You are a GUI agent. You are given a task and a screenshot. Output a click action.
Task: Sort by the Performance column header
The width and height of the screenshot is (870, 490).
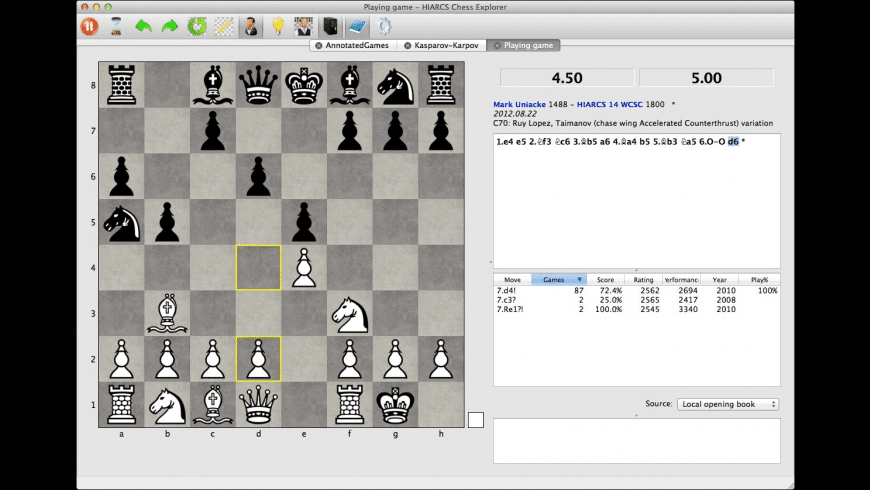pos(681,280)
